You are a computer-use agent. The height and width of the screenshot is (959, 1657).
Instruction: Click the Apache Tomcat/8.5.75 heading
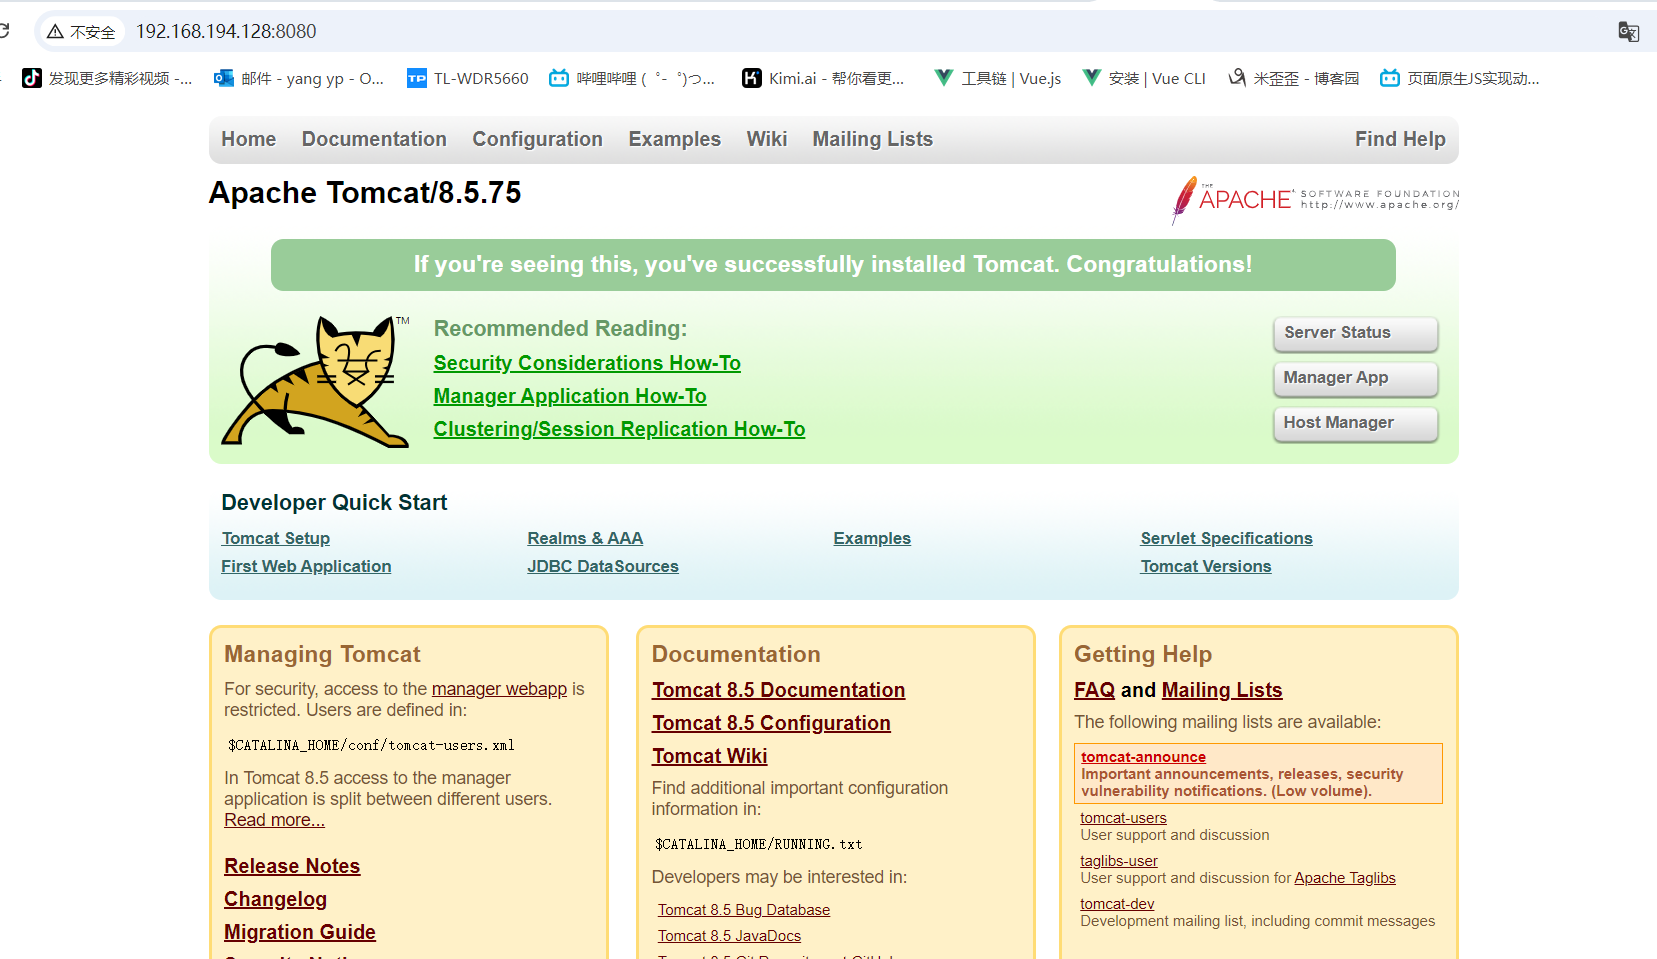click(365, 193)
